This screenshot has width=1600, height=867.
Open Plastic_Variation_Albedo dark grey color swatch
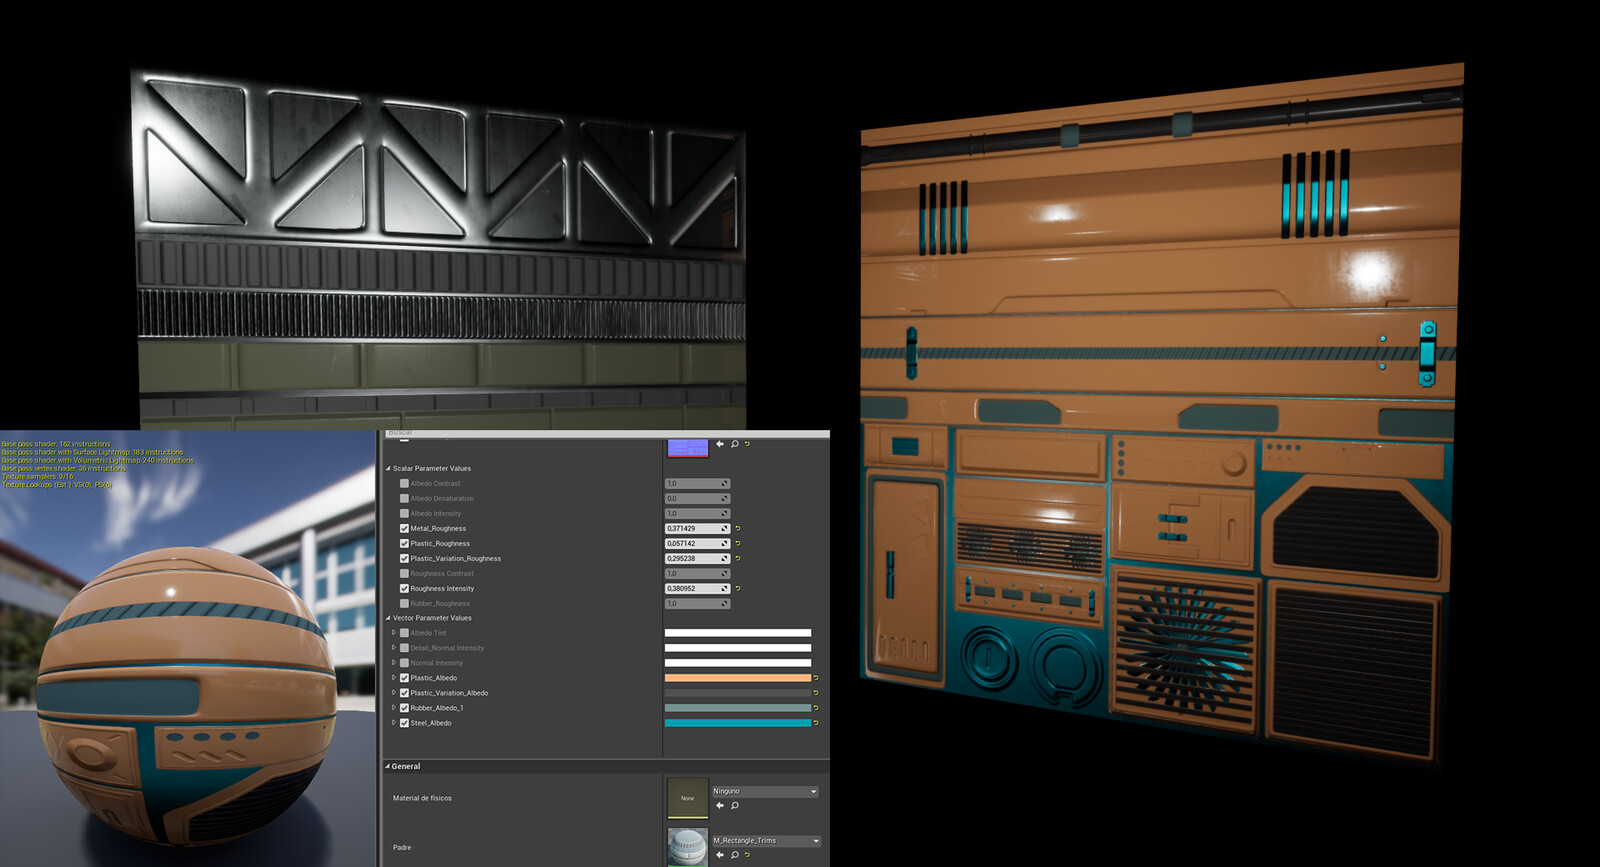point(738,693)
